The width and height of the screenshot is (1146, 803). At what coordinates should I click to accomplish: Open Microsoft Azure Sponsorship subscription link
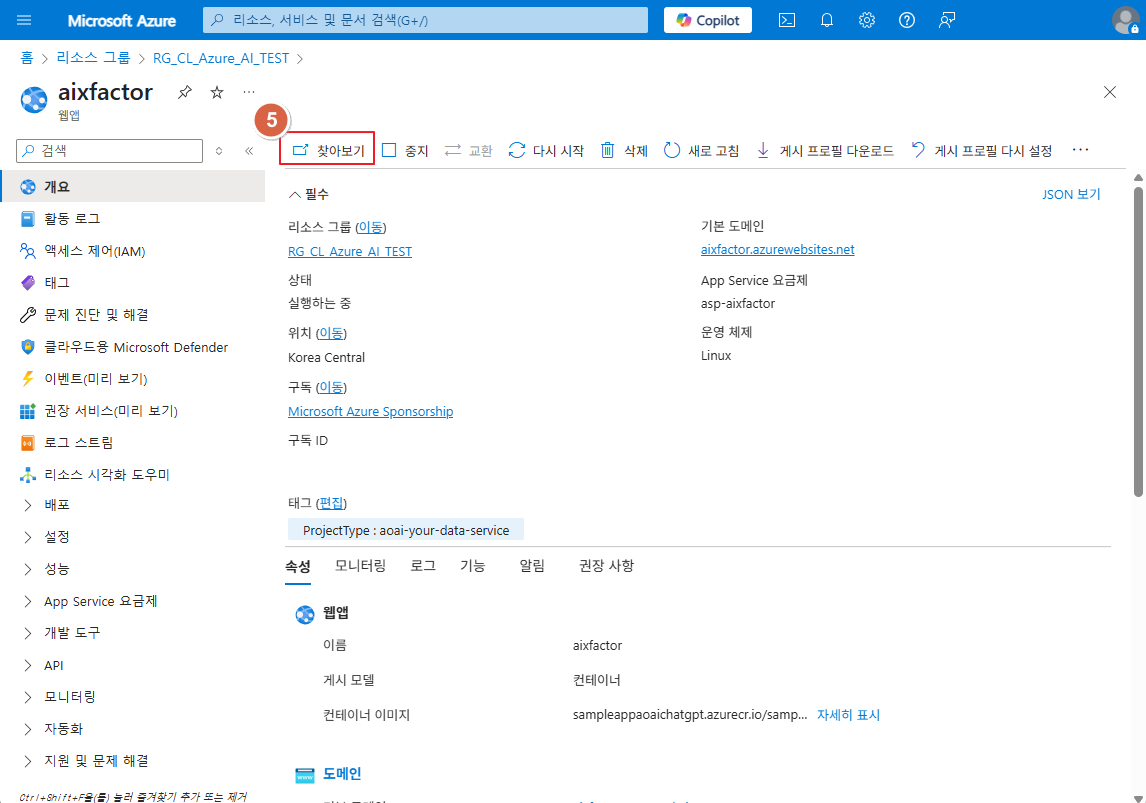pyautogui.click(x=370, y=411)
